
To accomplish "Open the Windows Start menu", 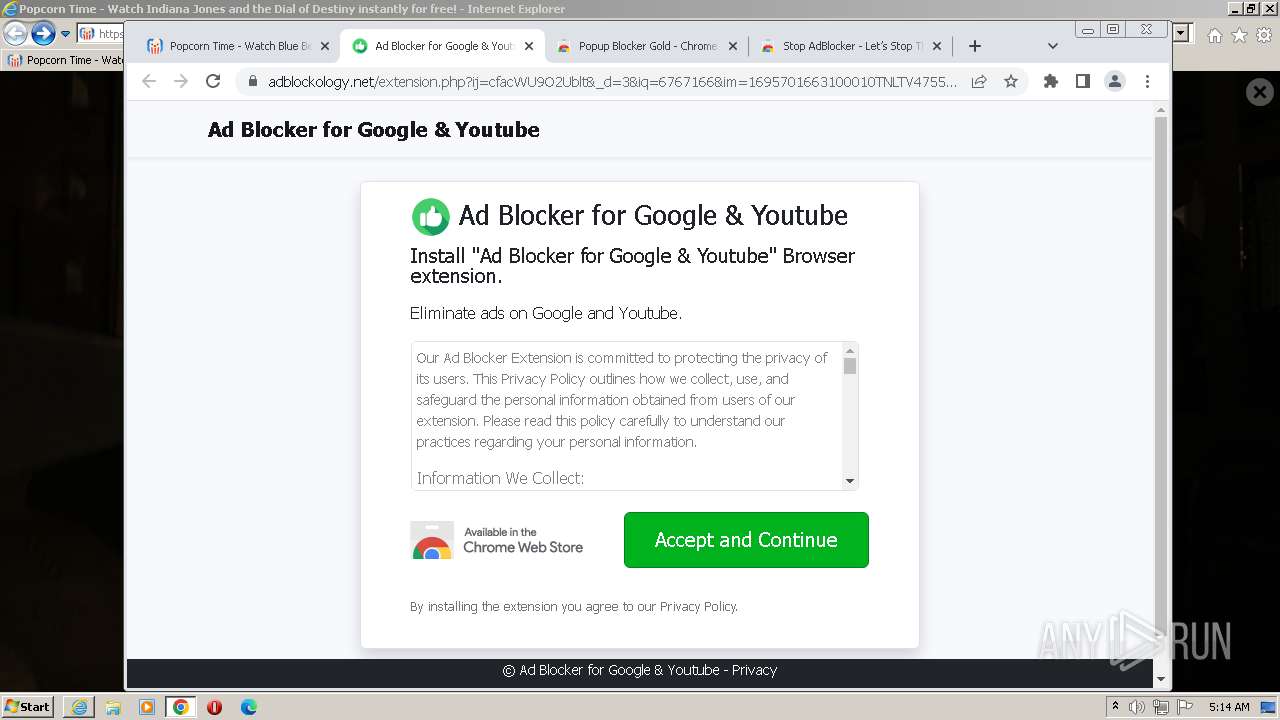I will pyautogui.click(x=28, y=707).
